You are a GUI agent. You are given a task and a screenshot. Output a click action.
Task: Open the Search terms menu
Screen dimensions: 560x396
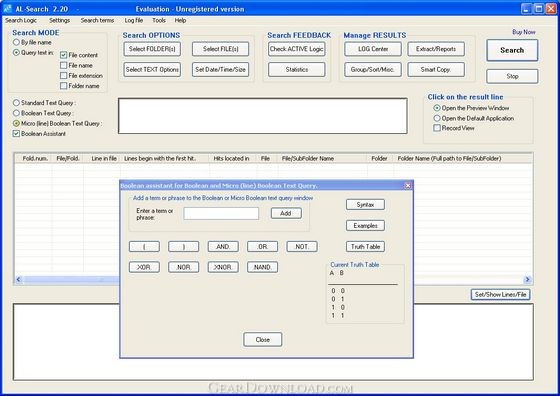click(x=97, y=20)
